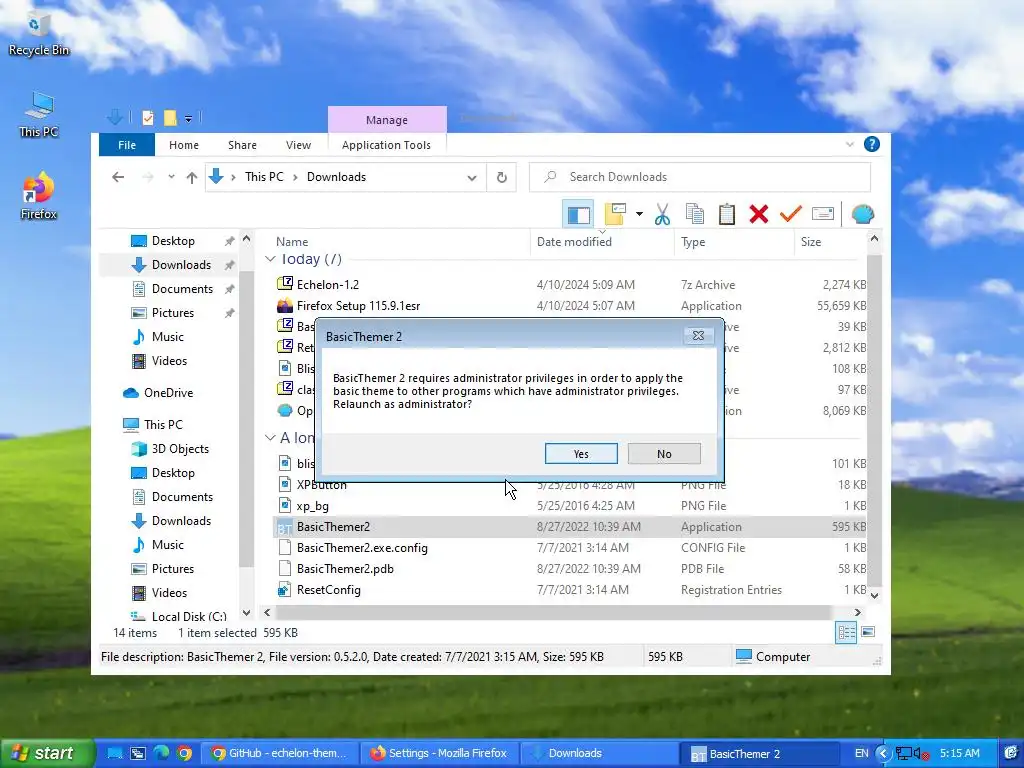Click new folder icon in quick access toolbar
Image resolution: width=1024 pixels, height=768 pixels.
pyautogui.click(x=170, y=118)
